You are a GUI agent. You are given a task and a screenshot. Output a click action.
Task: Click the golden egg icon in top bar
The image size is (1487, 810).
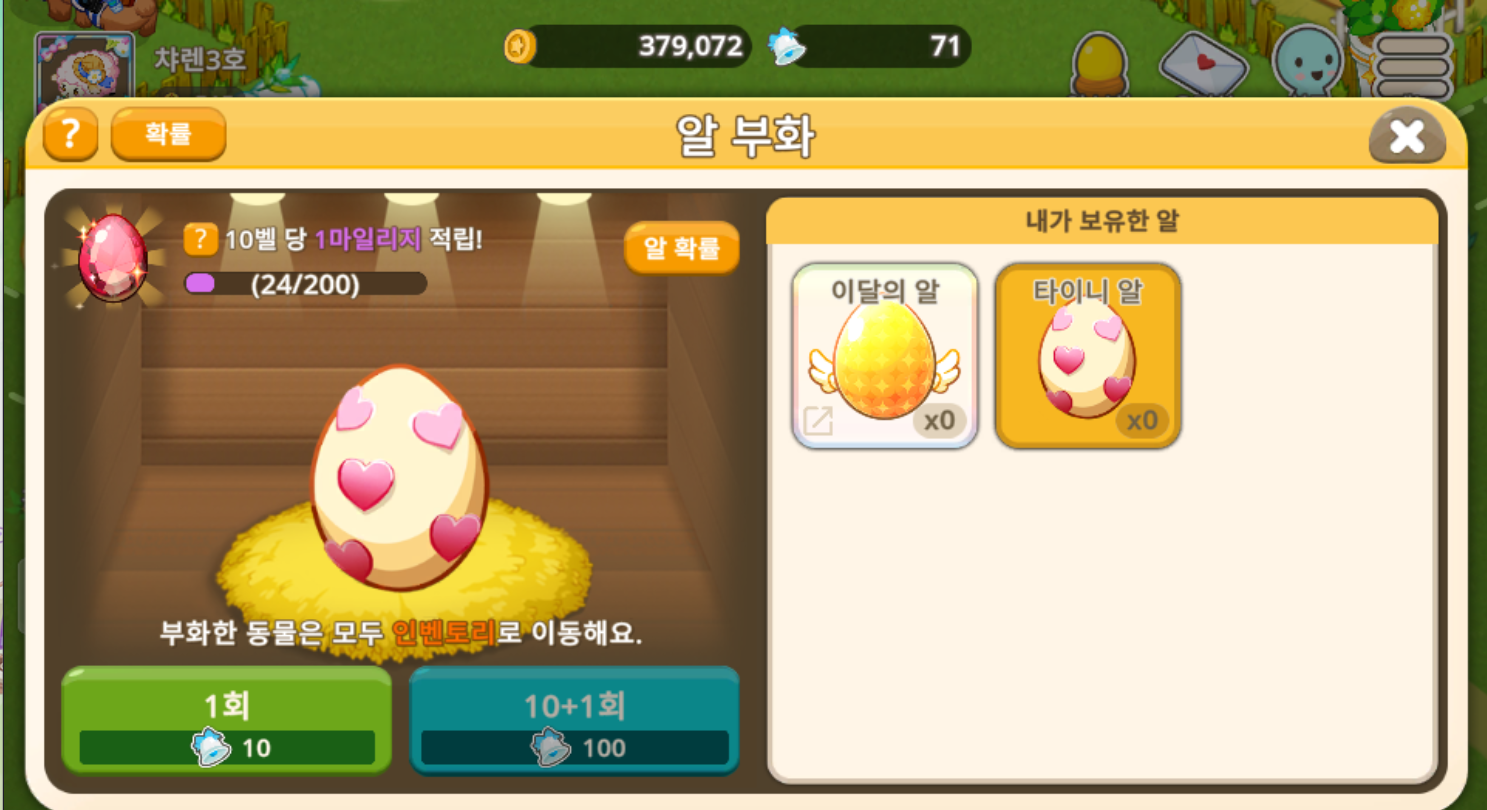[x=1099, y=62]
